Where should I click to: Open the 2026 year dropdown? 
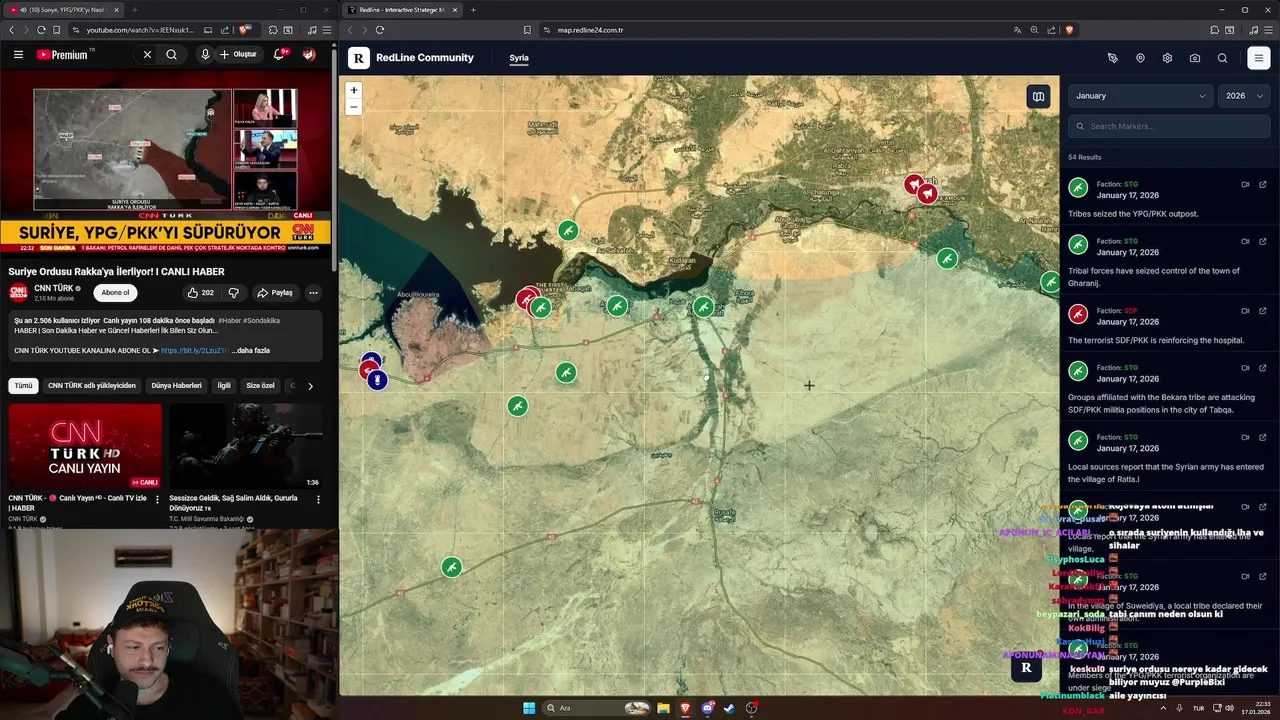(x=1245, y=96)
